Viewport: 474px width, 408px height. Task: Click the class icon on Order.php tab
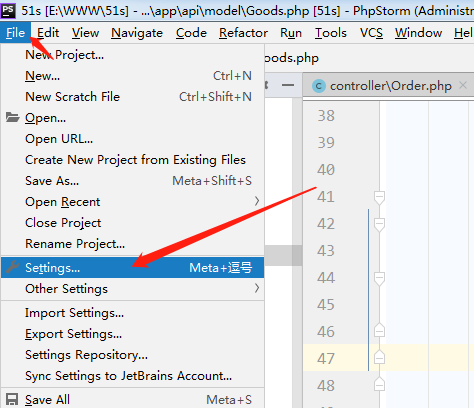click(x=319, y=86)
